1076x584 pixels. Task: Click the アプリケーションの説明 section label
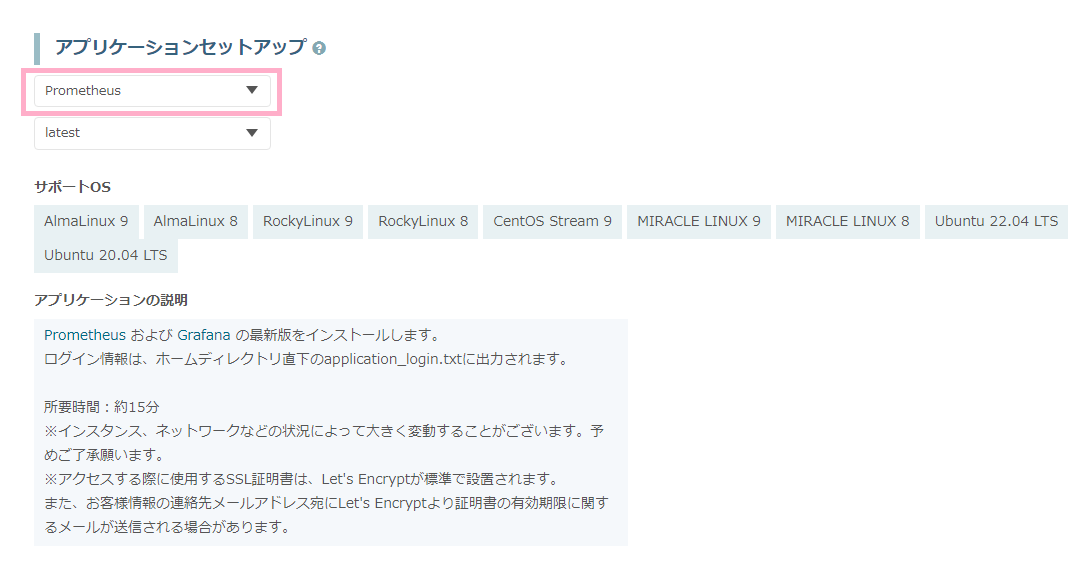point(111,299)
